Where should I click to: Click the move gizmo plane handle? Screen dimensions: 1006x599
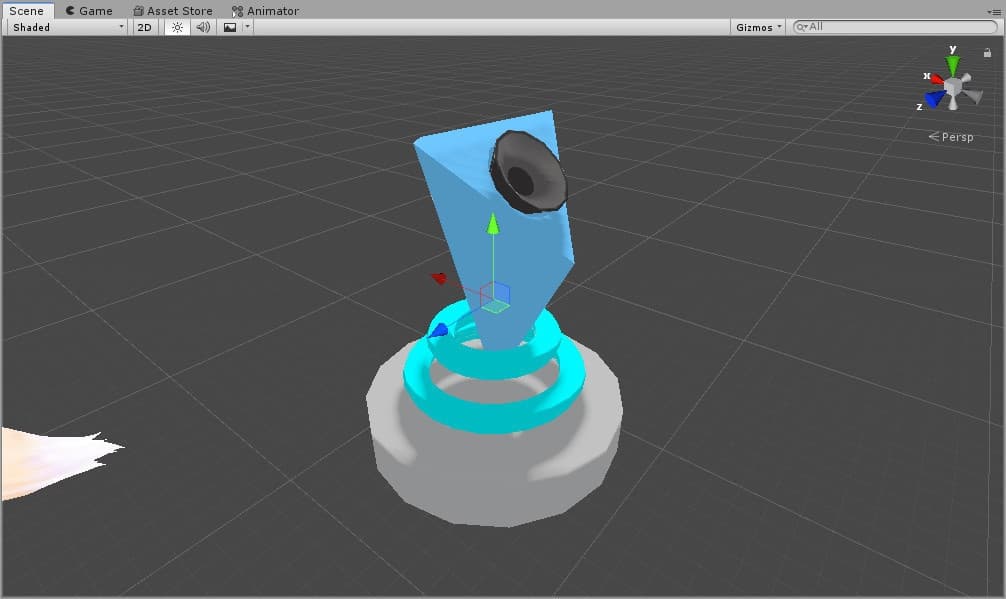click(x=495, y=296)
